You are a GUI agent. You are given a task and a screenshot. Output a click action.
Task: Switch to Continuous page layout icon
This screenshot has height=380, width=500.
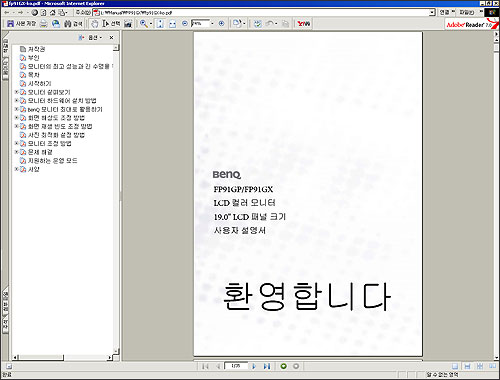click(x=467, y=366)
